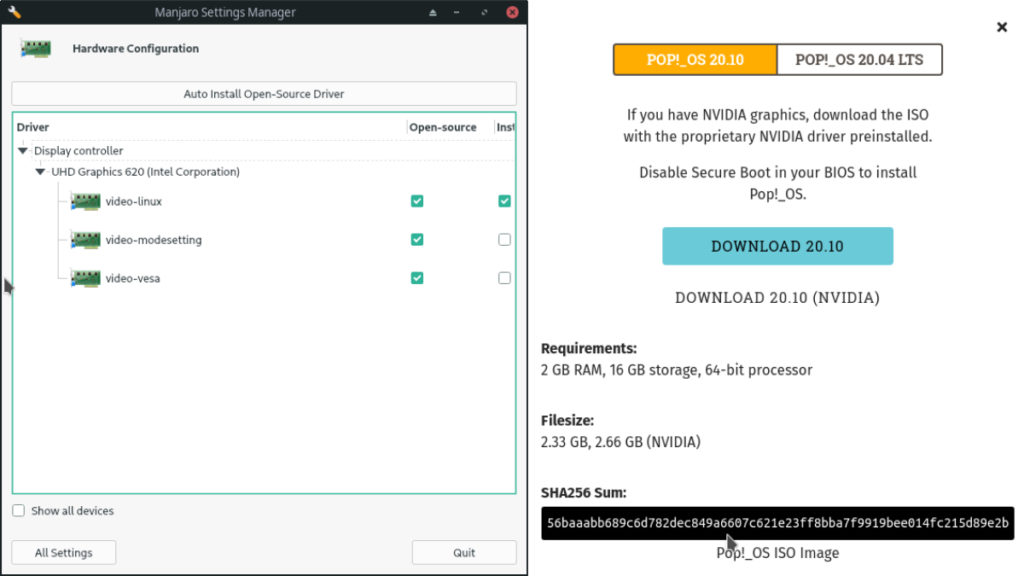Screen dimensions: 1024x576
Task: Collapse the UHD Graphics 620 branch
Action: (41, 171)
